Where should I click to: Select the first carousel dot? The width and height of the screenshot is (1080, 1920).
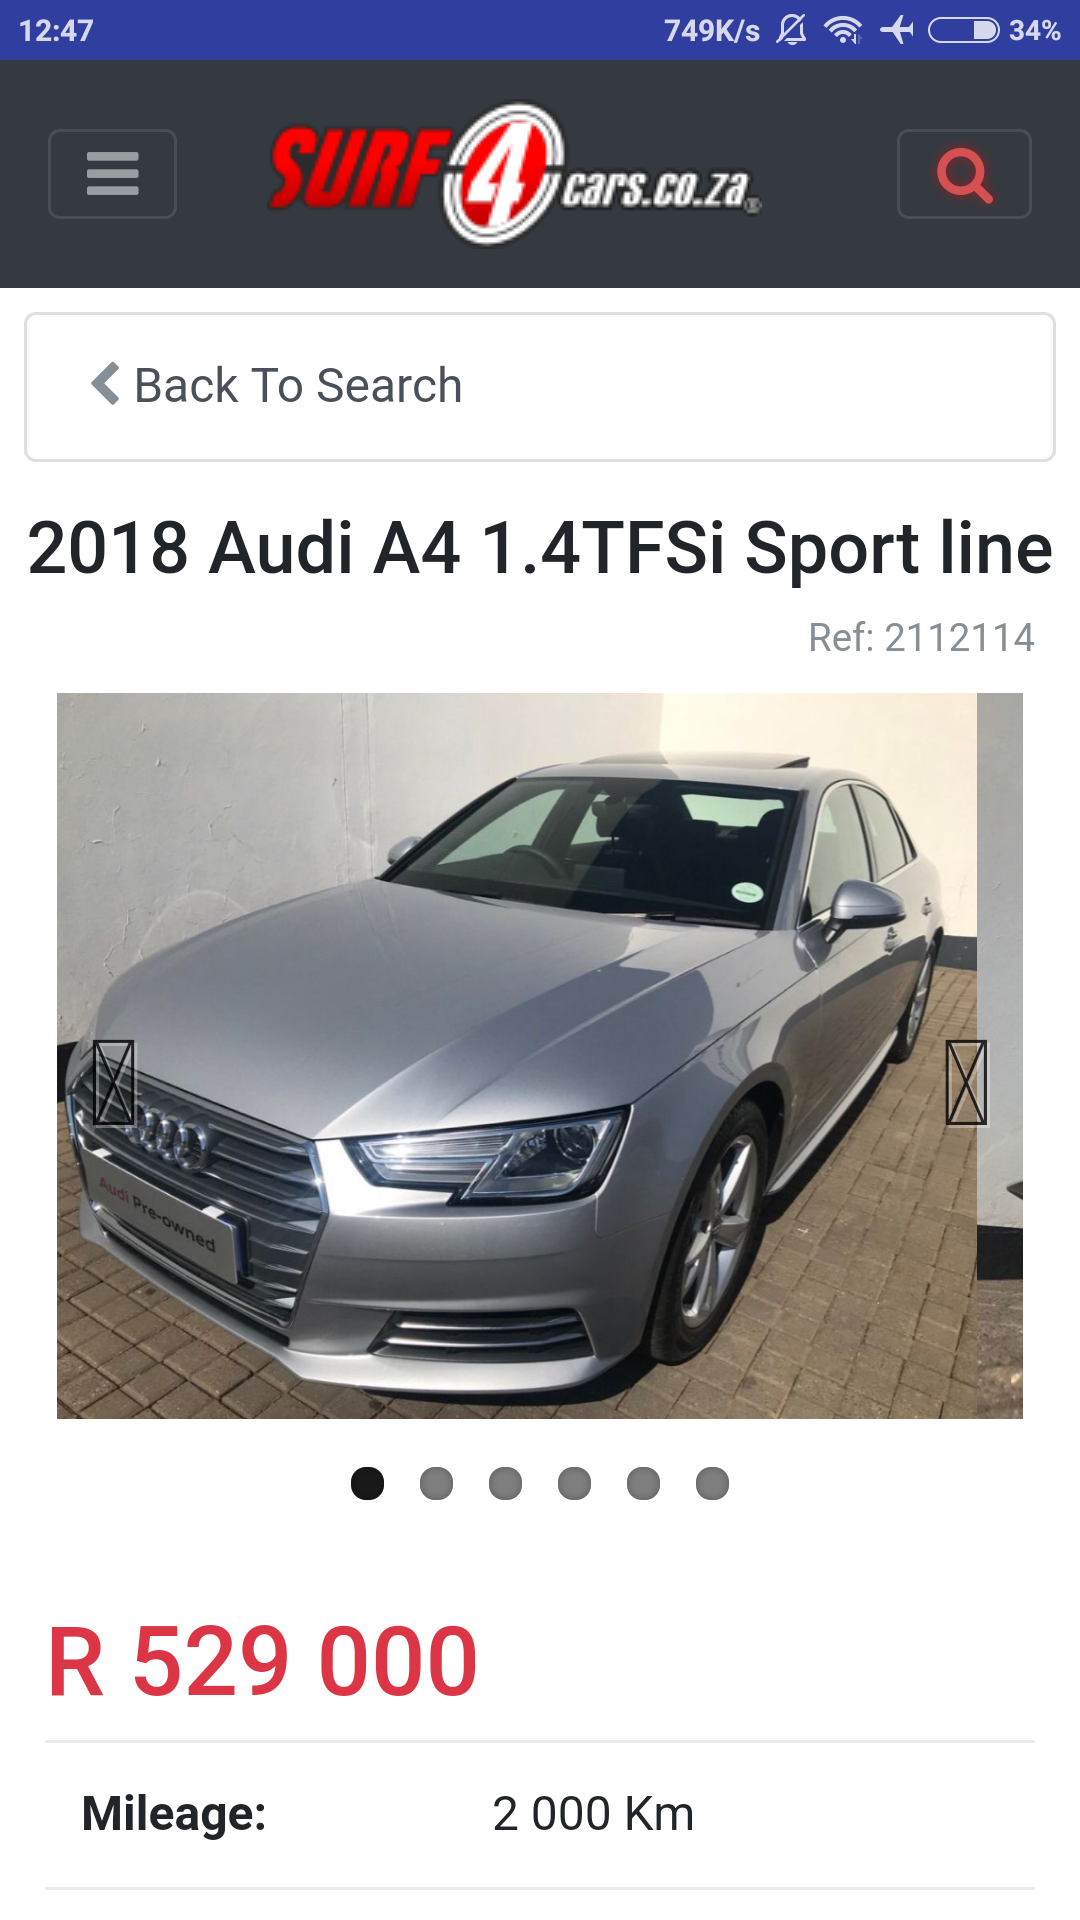(367, 1483)
